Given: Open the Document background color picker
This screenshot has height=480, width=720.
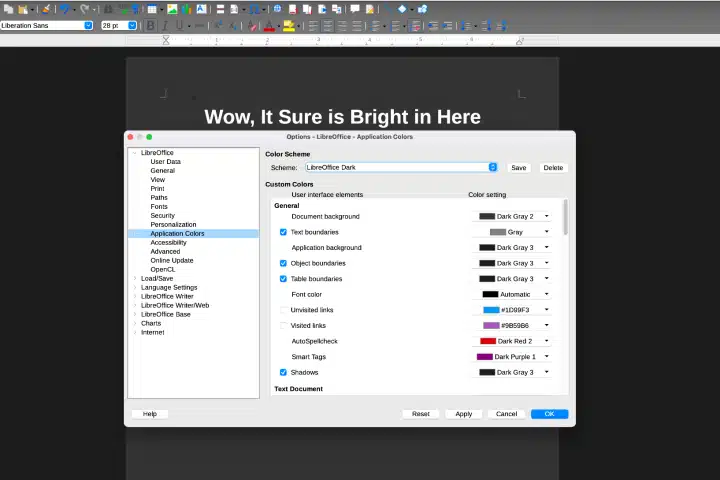Looking at the screenshot, I should click(x=514, y=216).
